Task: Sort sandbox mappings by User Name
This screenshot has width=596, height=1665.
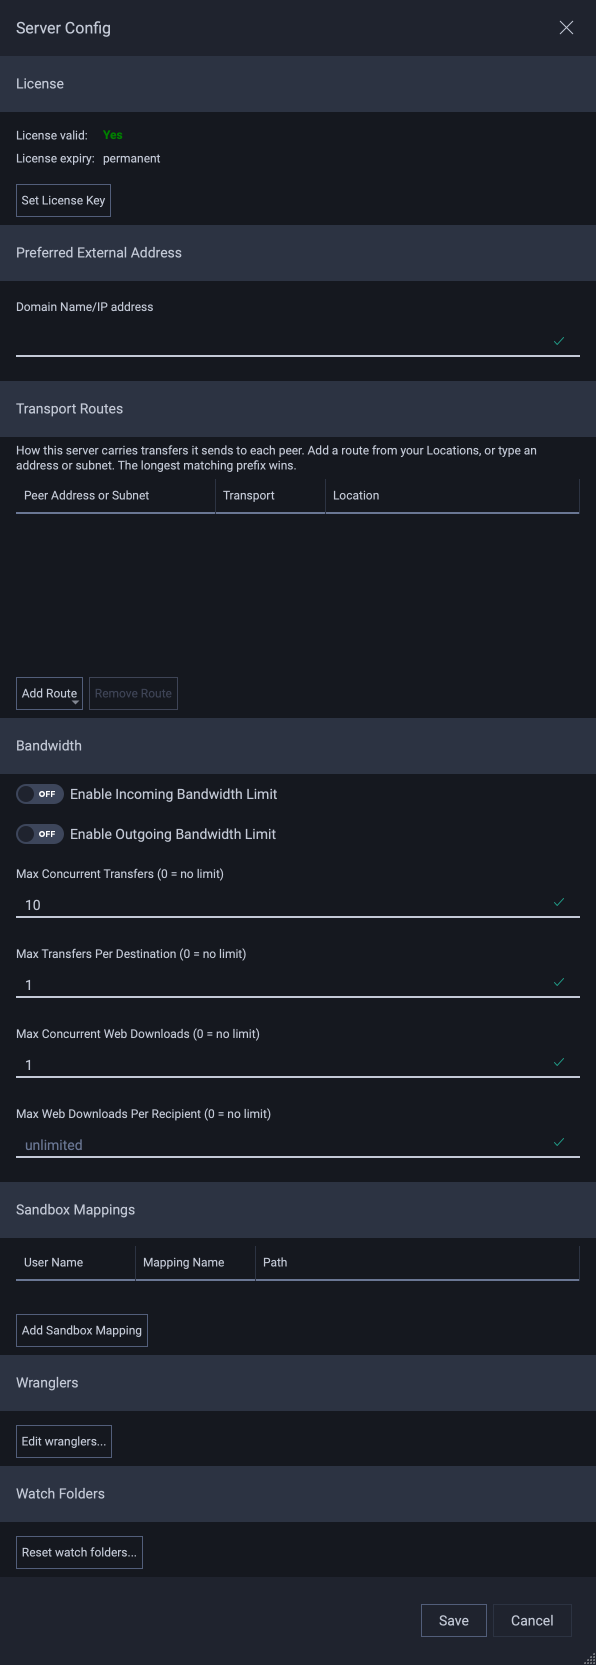Action: pos(76,1263)
